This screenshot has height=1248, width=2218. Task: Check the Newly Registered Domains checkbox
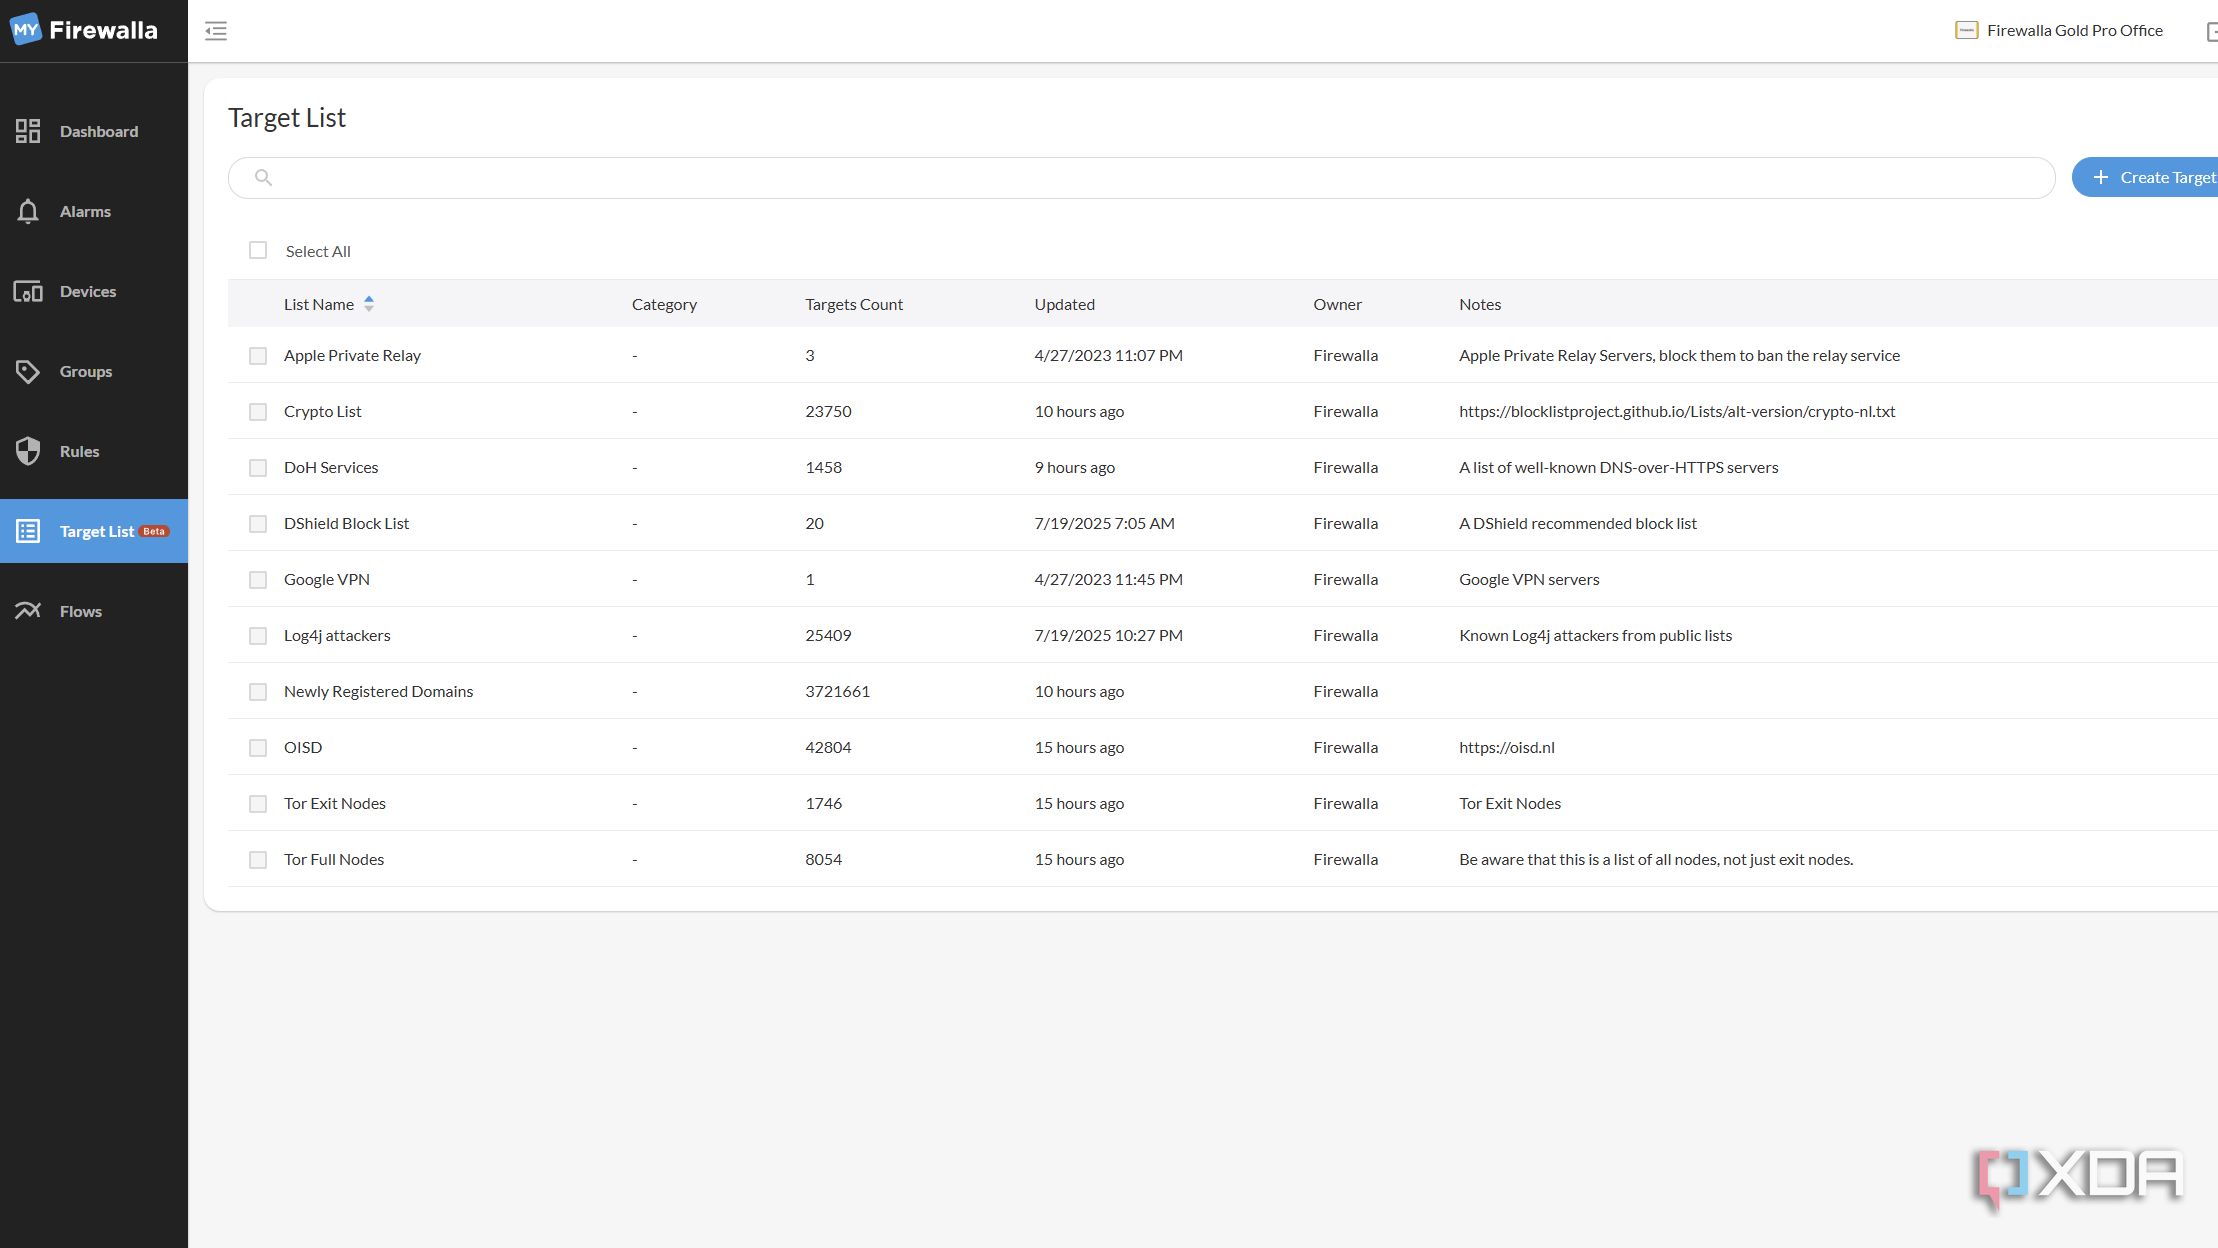click(x=258, y=692)
